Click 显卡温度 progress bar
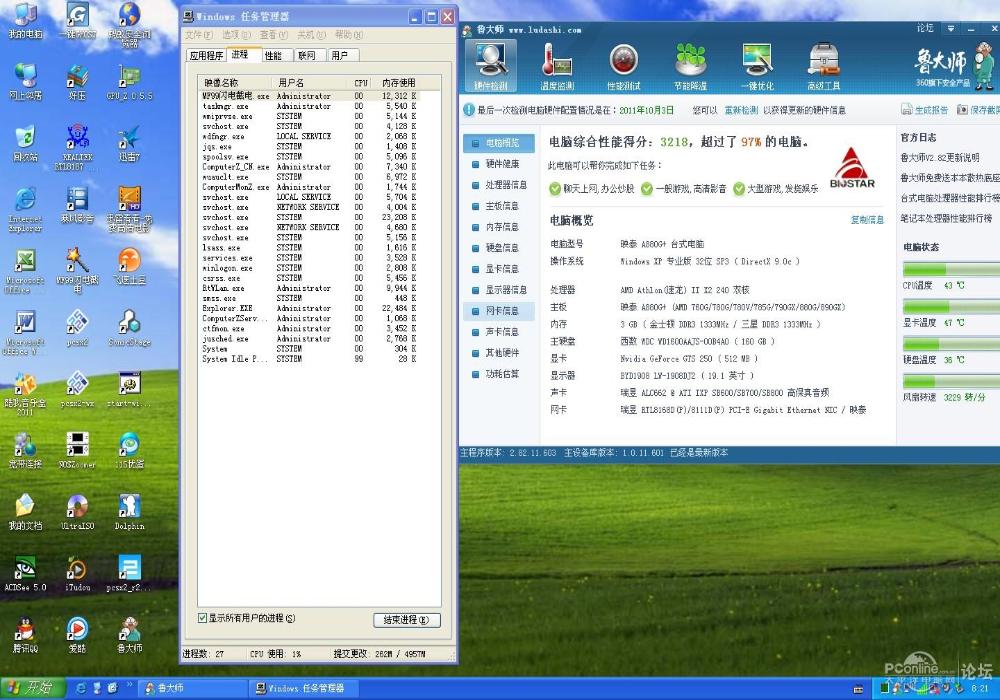The width and height of the screenshot is (1000, 700). 952,307
